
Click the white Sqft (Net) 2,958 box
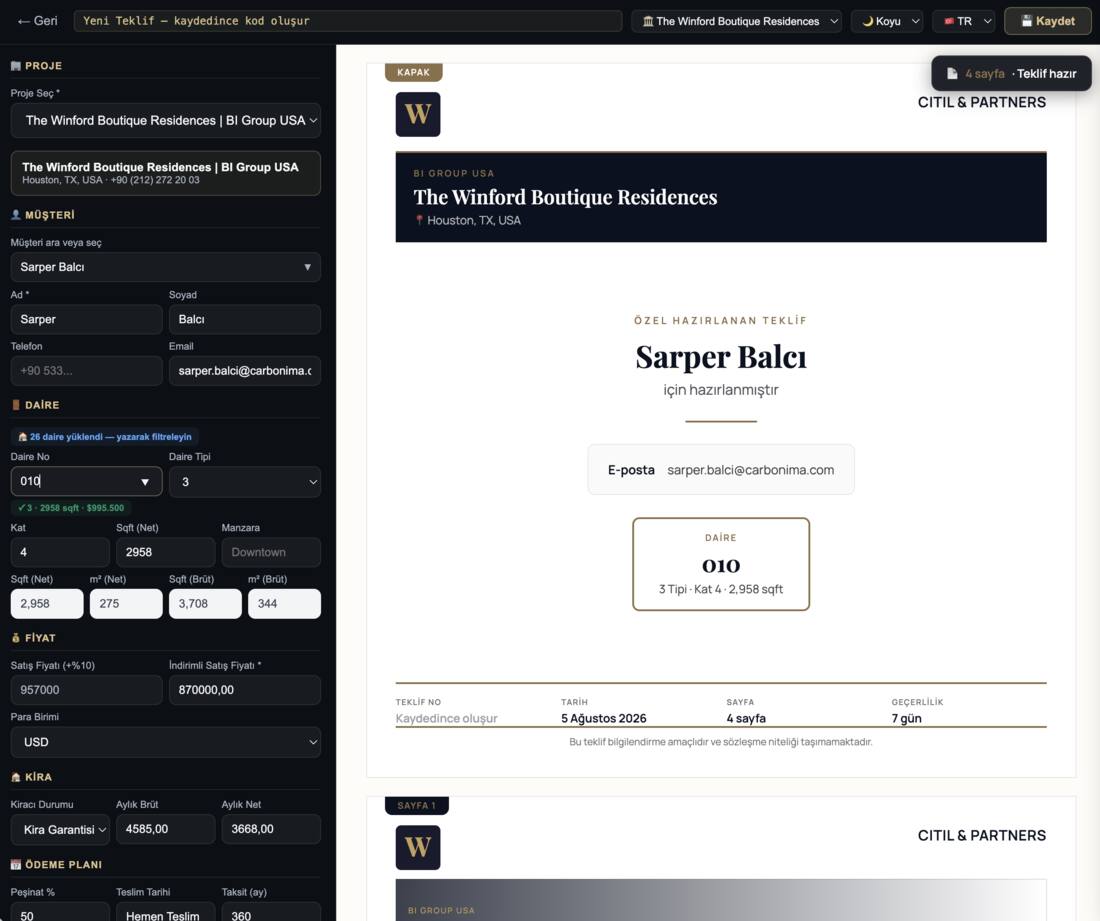click(47, 603)
